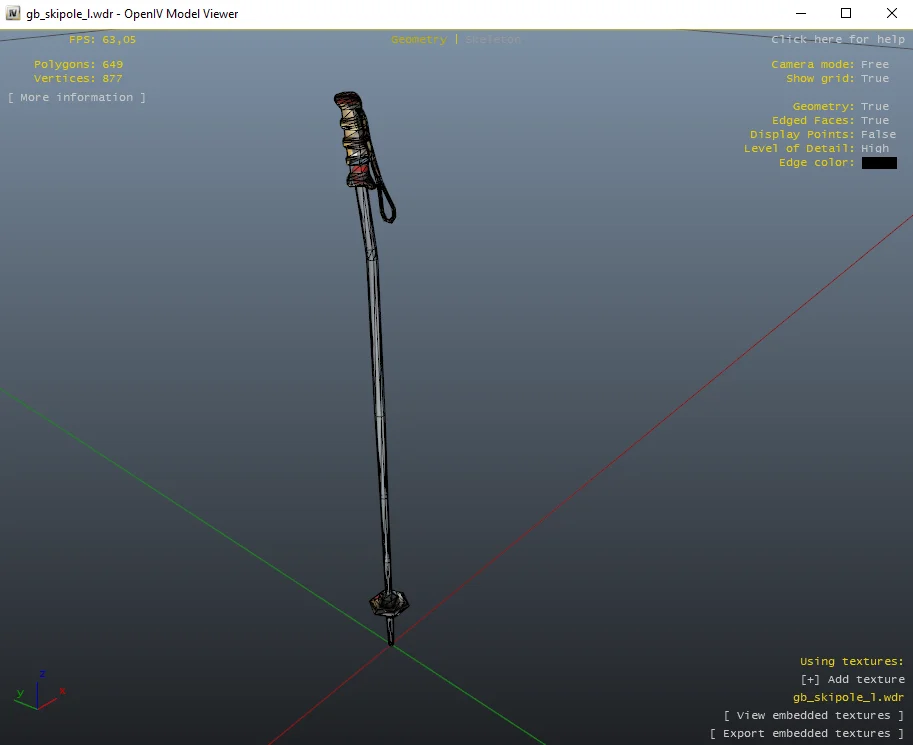This screenshot has width=913, height=745.
Task: Click the XYZ axis gizmo
Action: click(39, 691)
